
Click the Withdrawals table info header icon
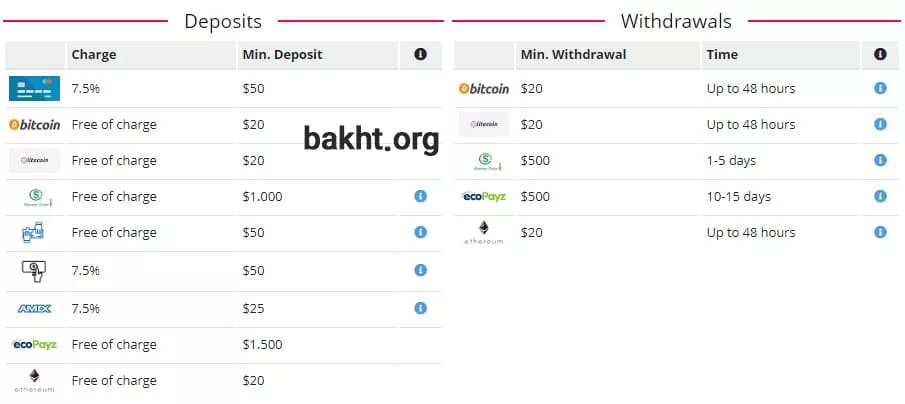880,54
